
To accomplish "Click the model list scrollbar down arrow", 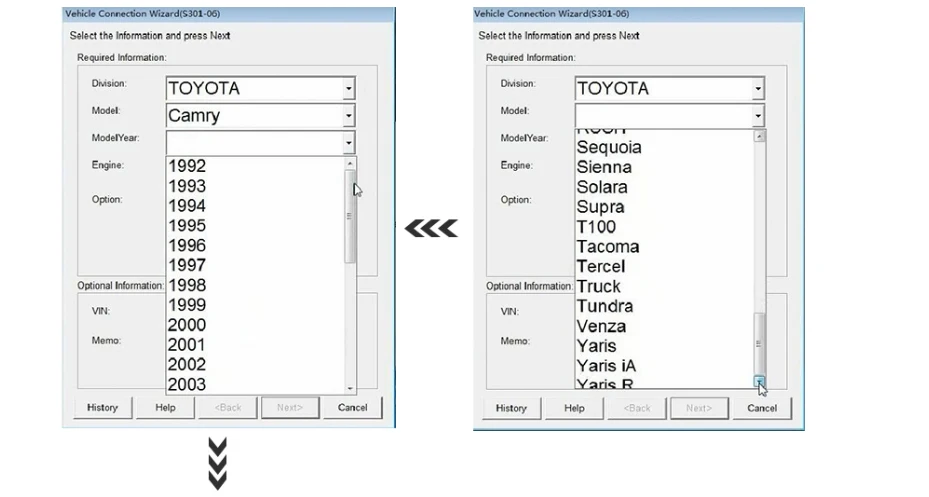I will (759, 382).
